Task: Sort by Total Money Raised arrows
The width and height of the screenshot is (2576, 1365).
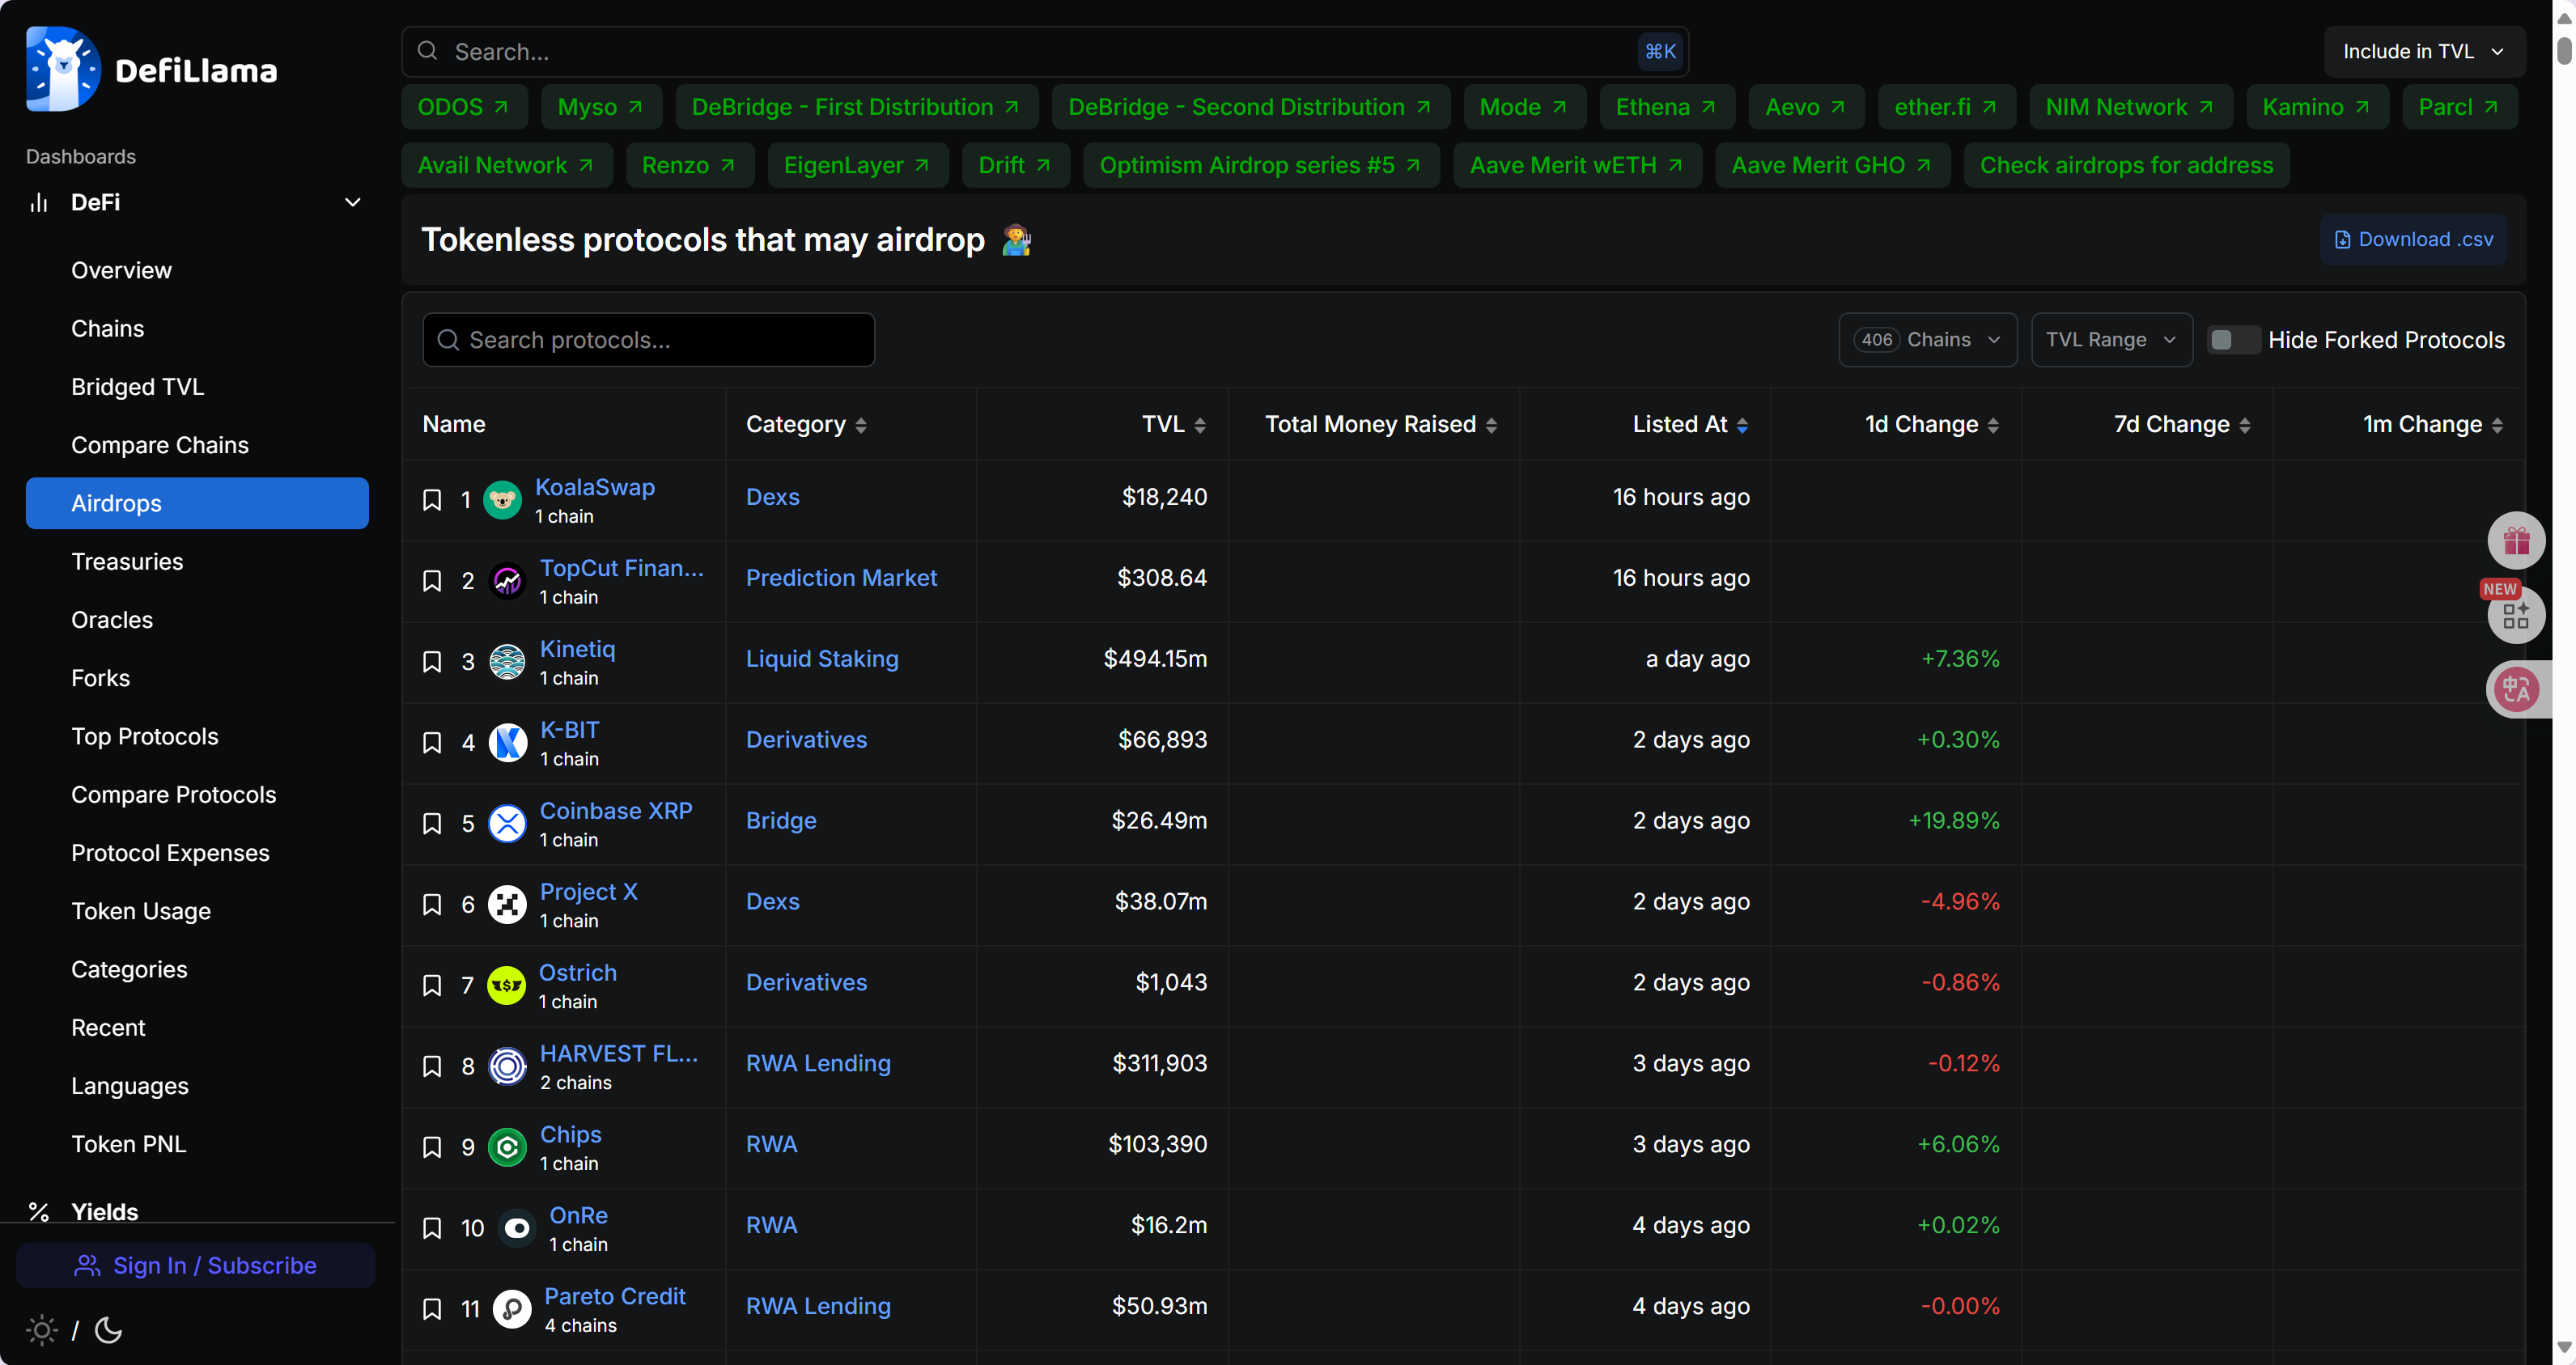Action: pos(1491,426)
